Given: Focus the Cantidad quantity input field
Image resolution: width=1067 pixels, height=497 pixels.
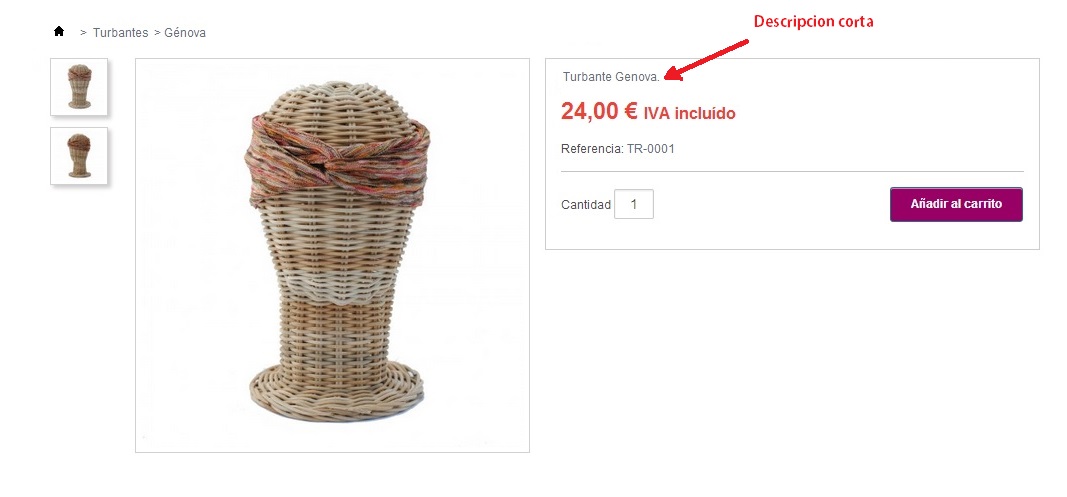Looking at the screenshot, I should (634, 204).
